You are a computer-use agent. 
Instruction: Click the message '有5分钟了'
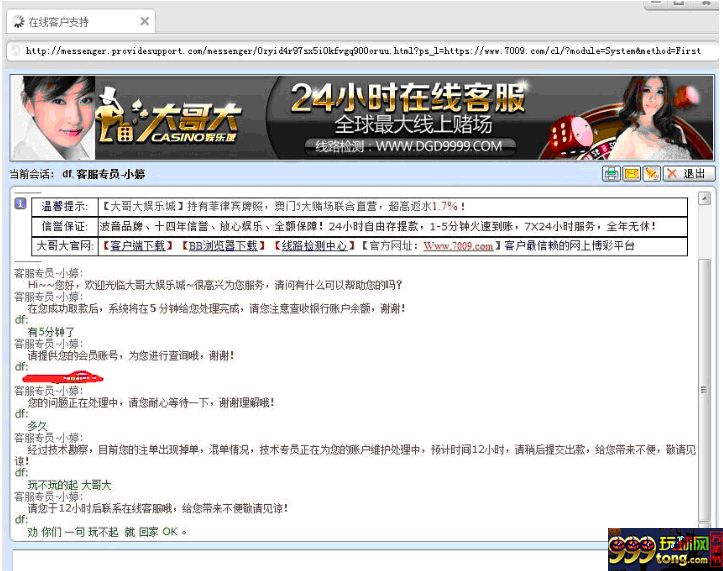[51, 332]
